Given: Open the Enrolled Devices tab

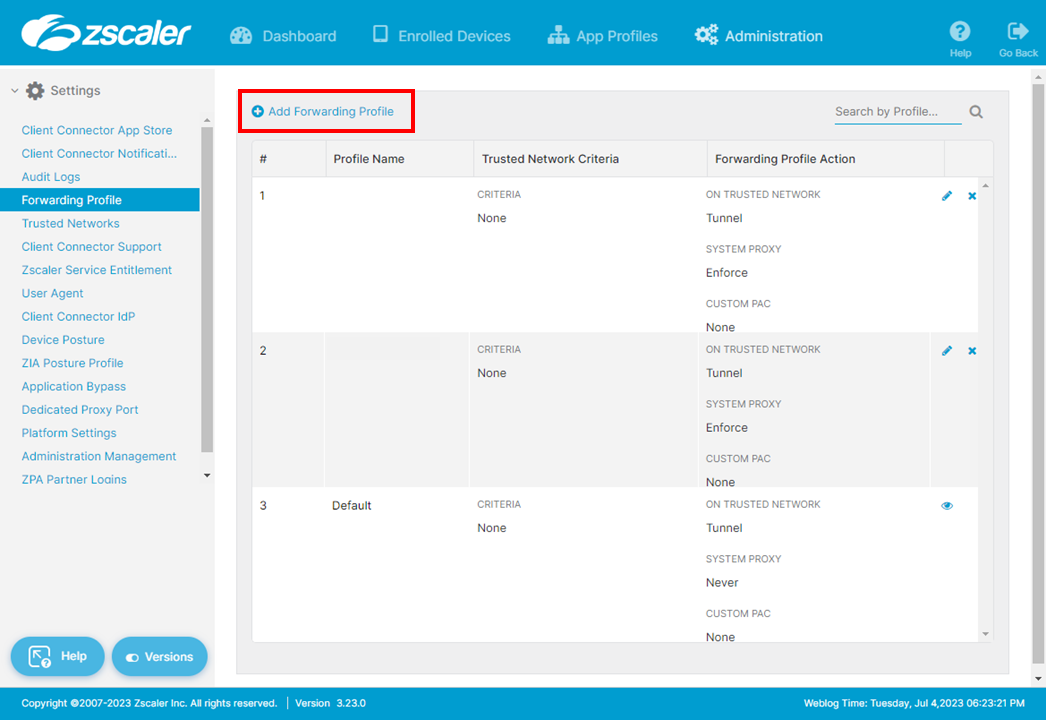Looking at the screenshot, I should point(442,35).
